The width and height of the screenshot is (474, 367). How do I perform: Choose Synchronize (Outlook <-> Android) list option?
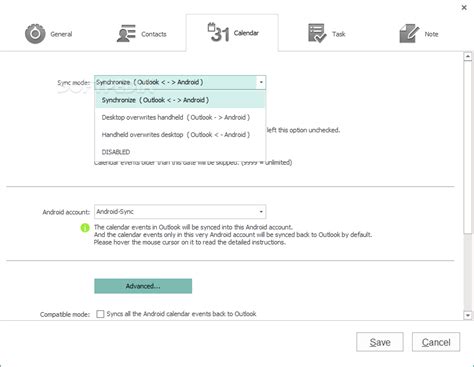(180, 100)
